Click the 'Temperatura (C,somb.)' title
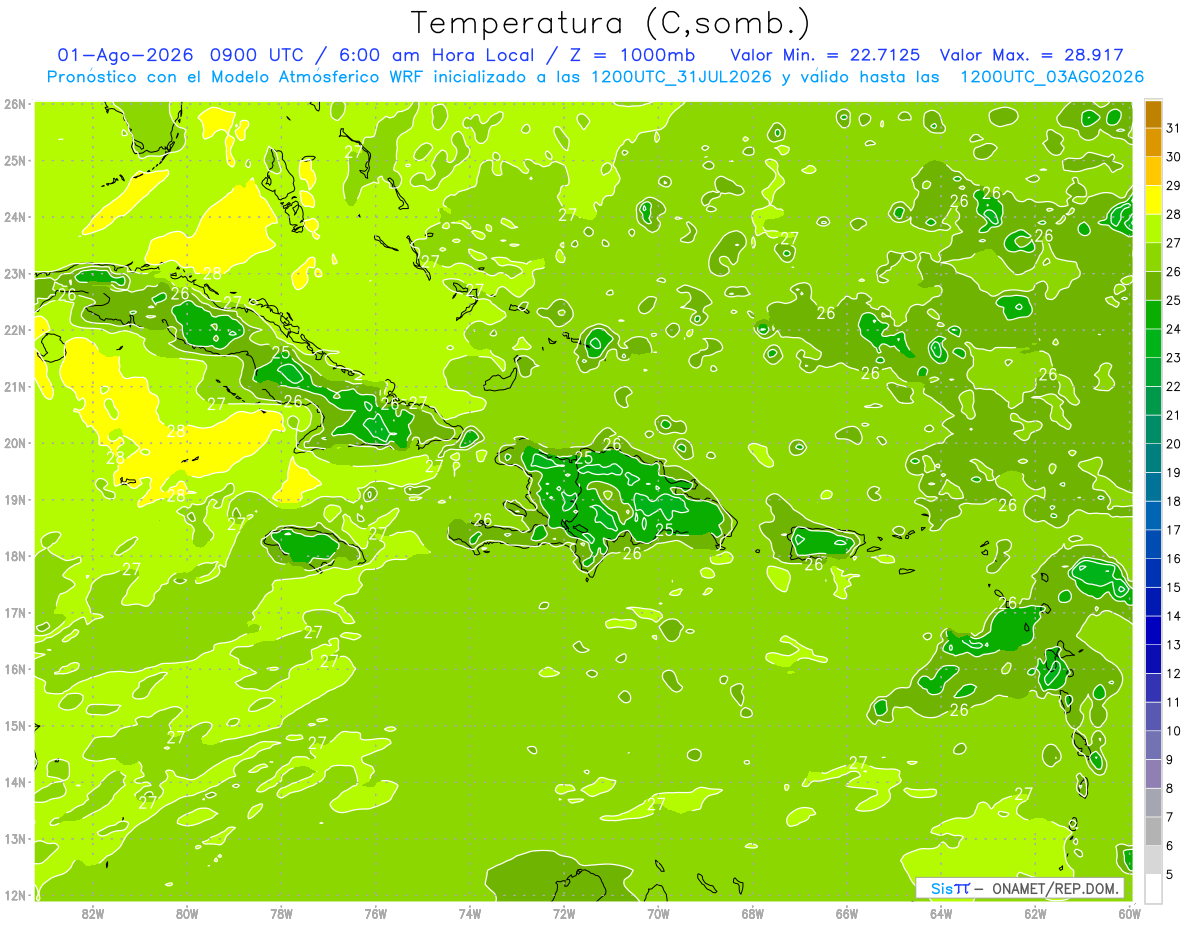The height and width of the screenshot is (927, 1200). [x=611, y=23]
